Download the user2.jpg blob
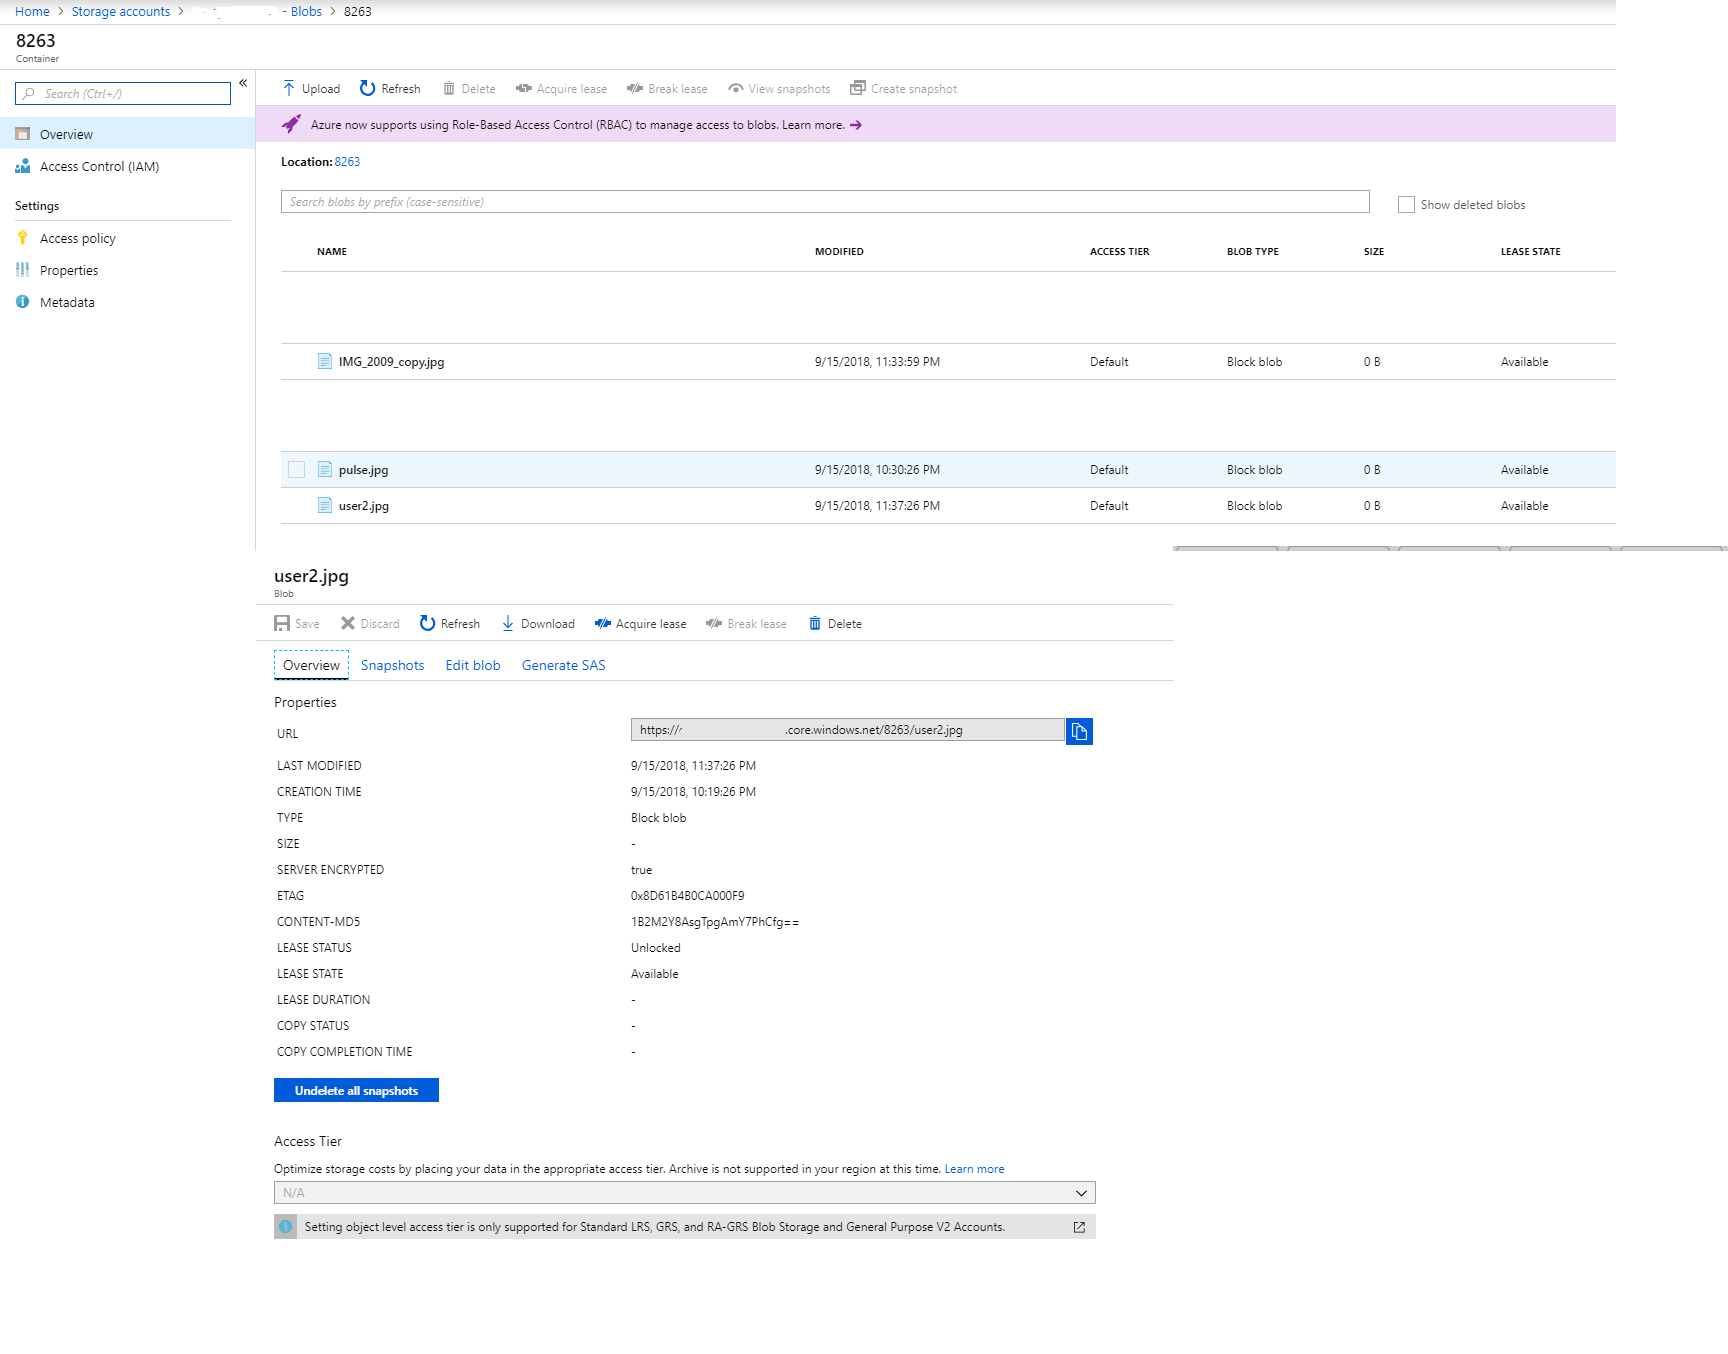 tap(538, 623)
